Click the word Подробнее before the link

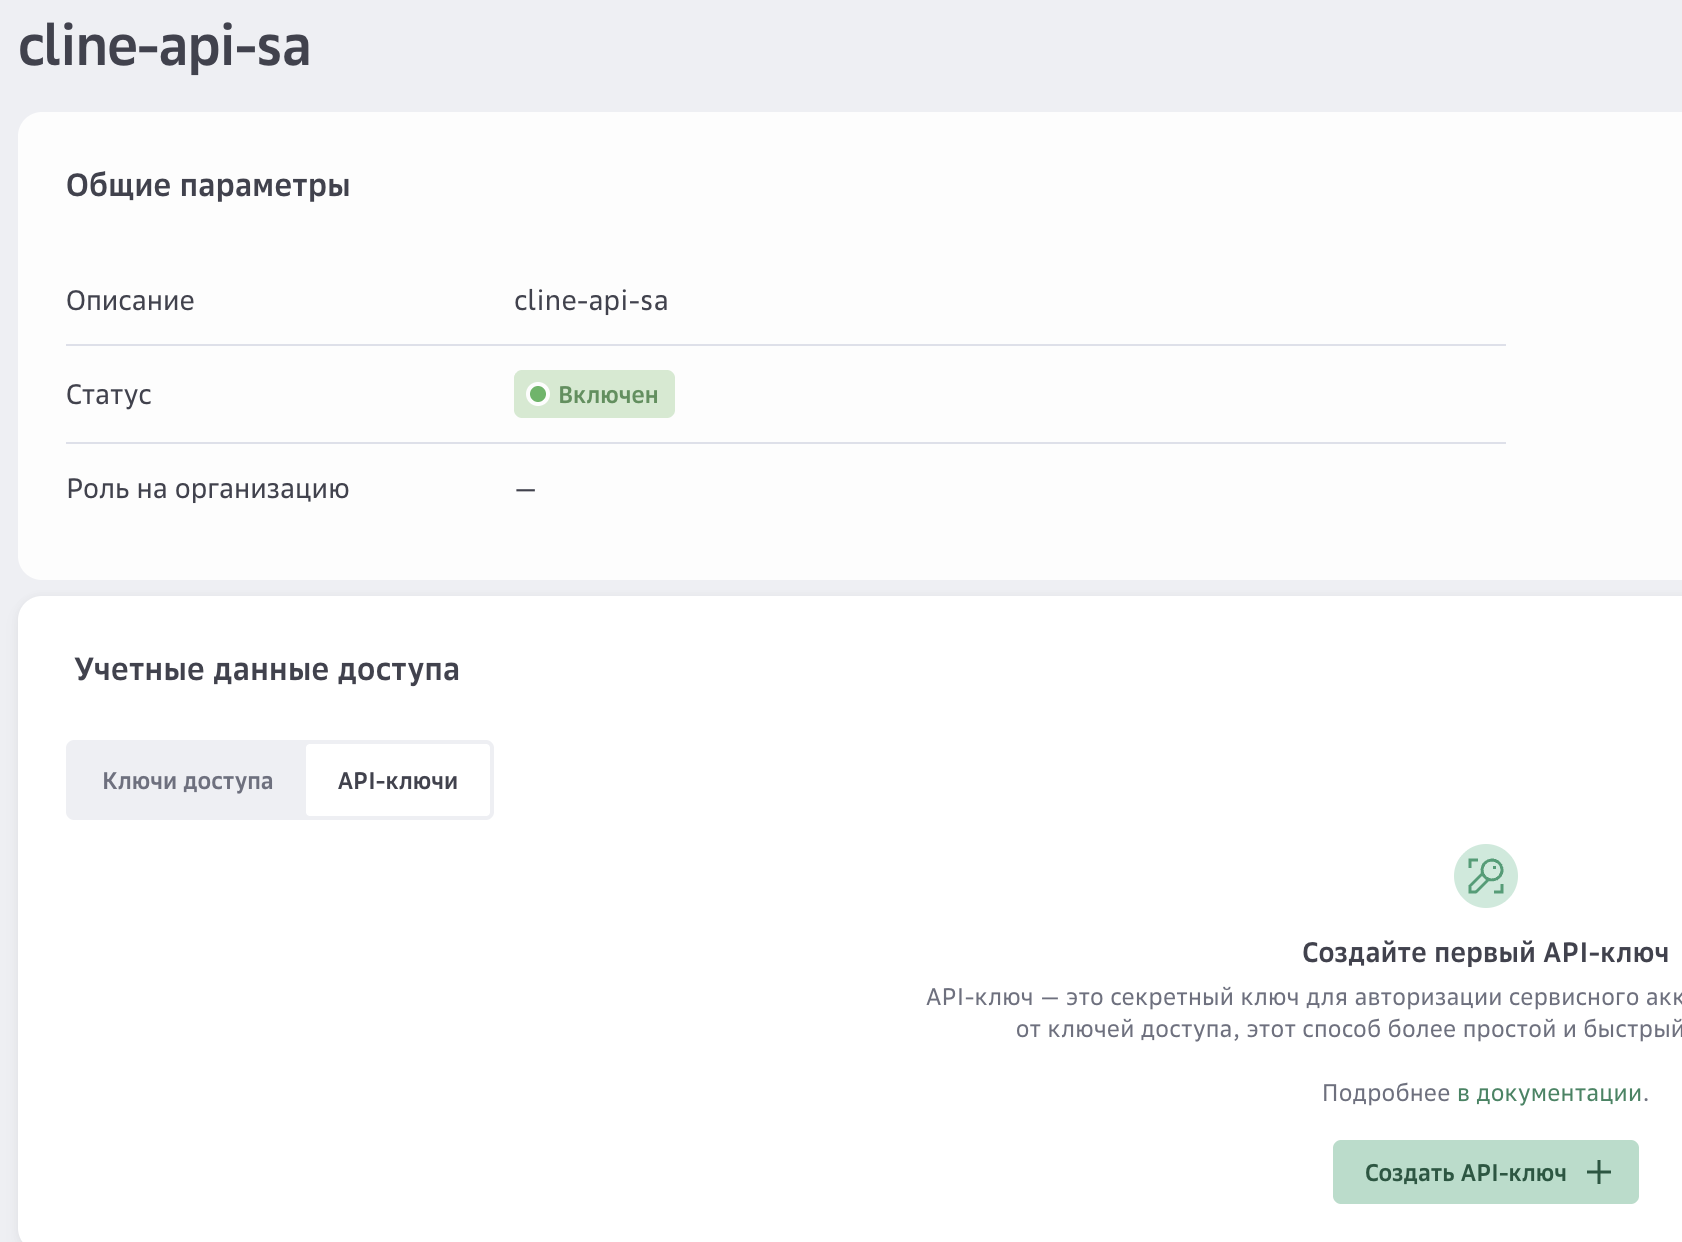(1385, 1093)
